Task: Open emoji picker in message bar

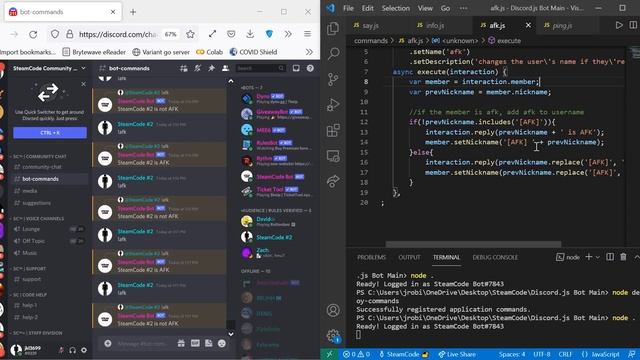Action: (222, 344)
